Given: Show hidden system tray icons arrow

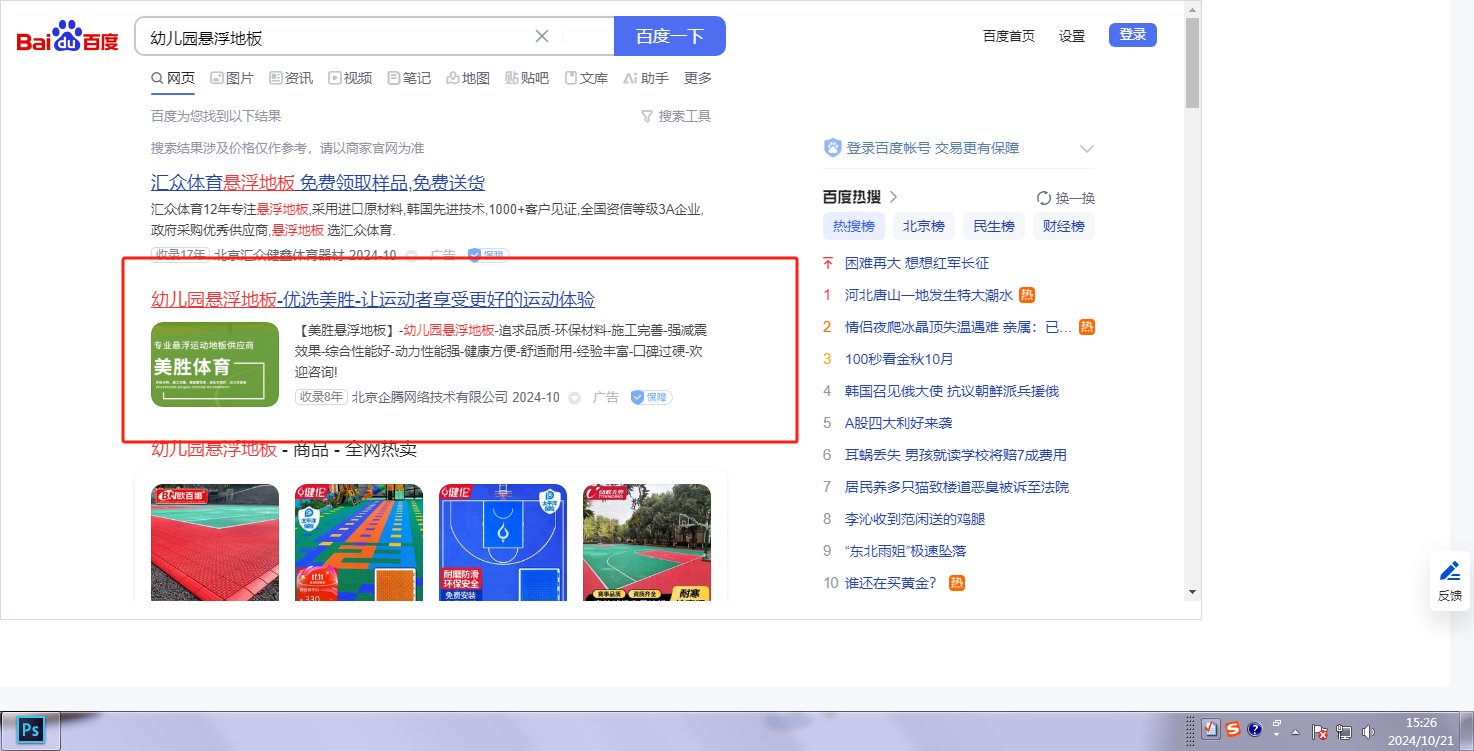Looking at the screenshot, I should (x=1296, y=731).
